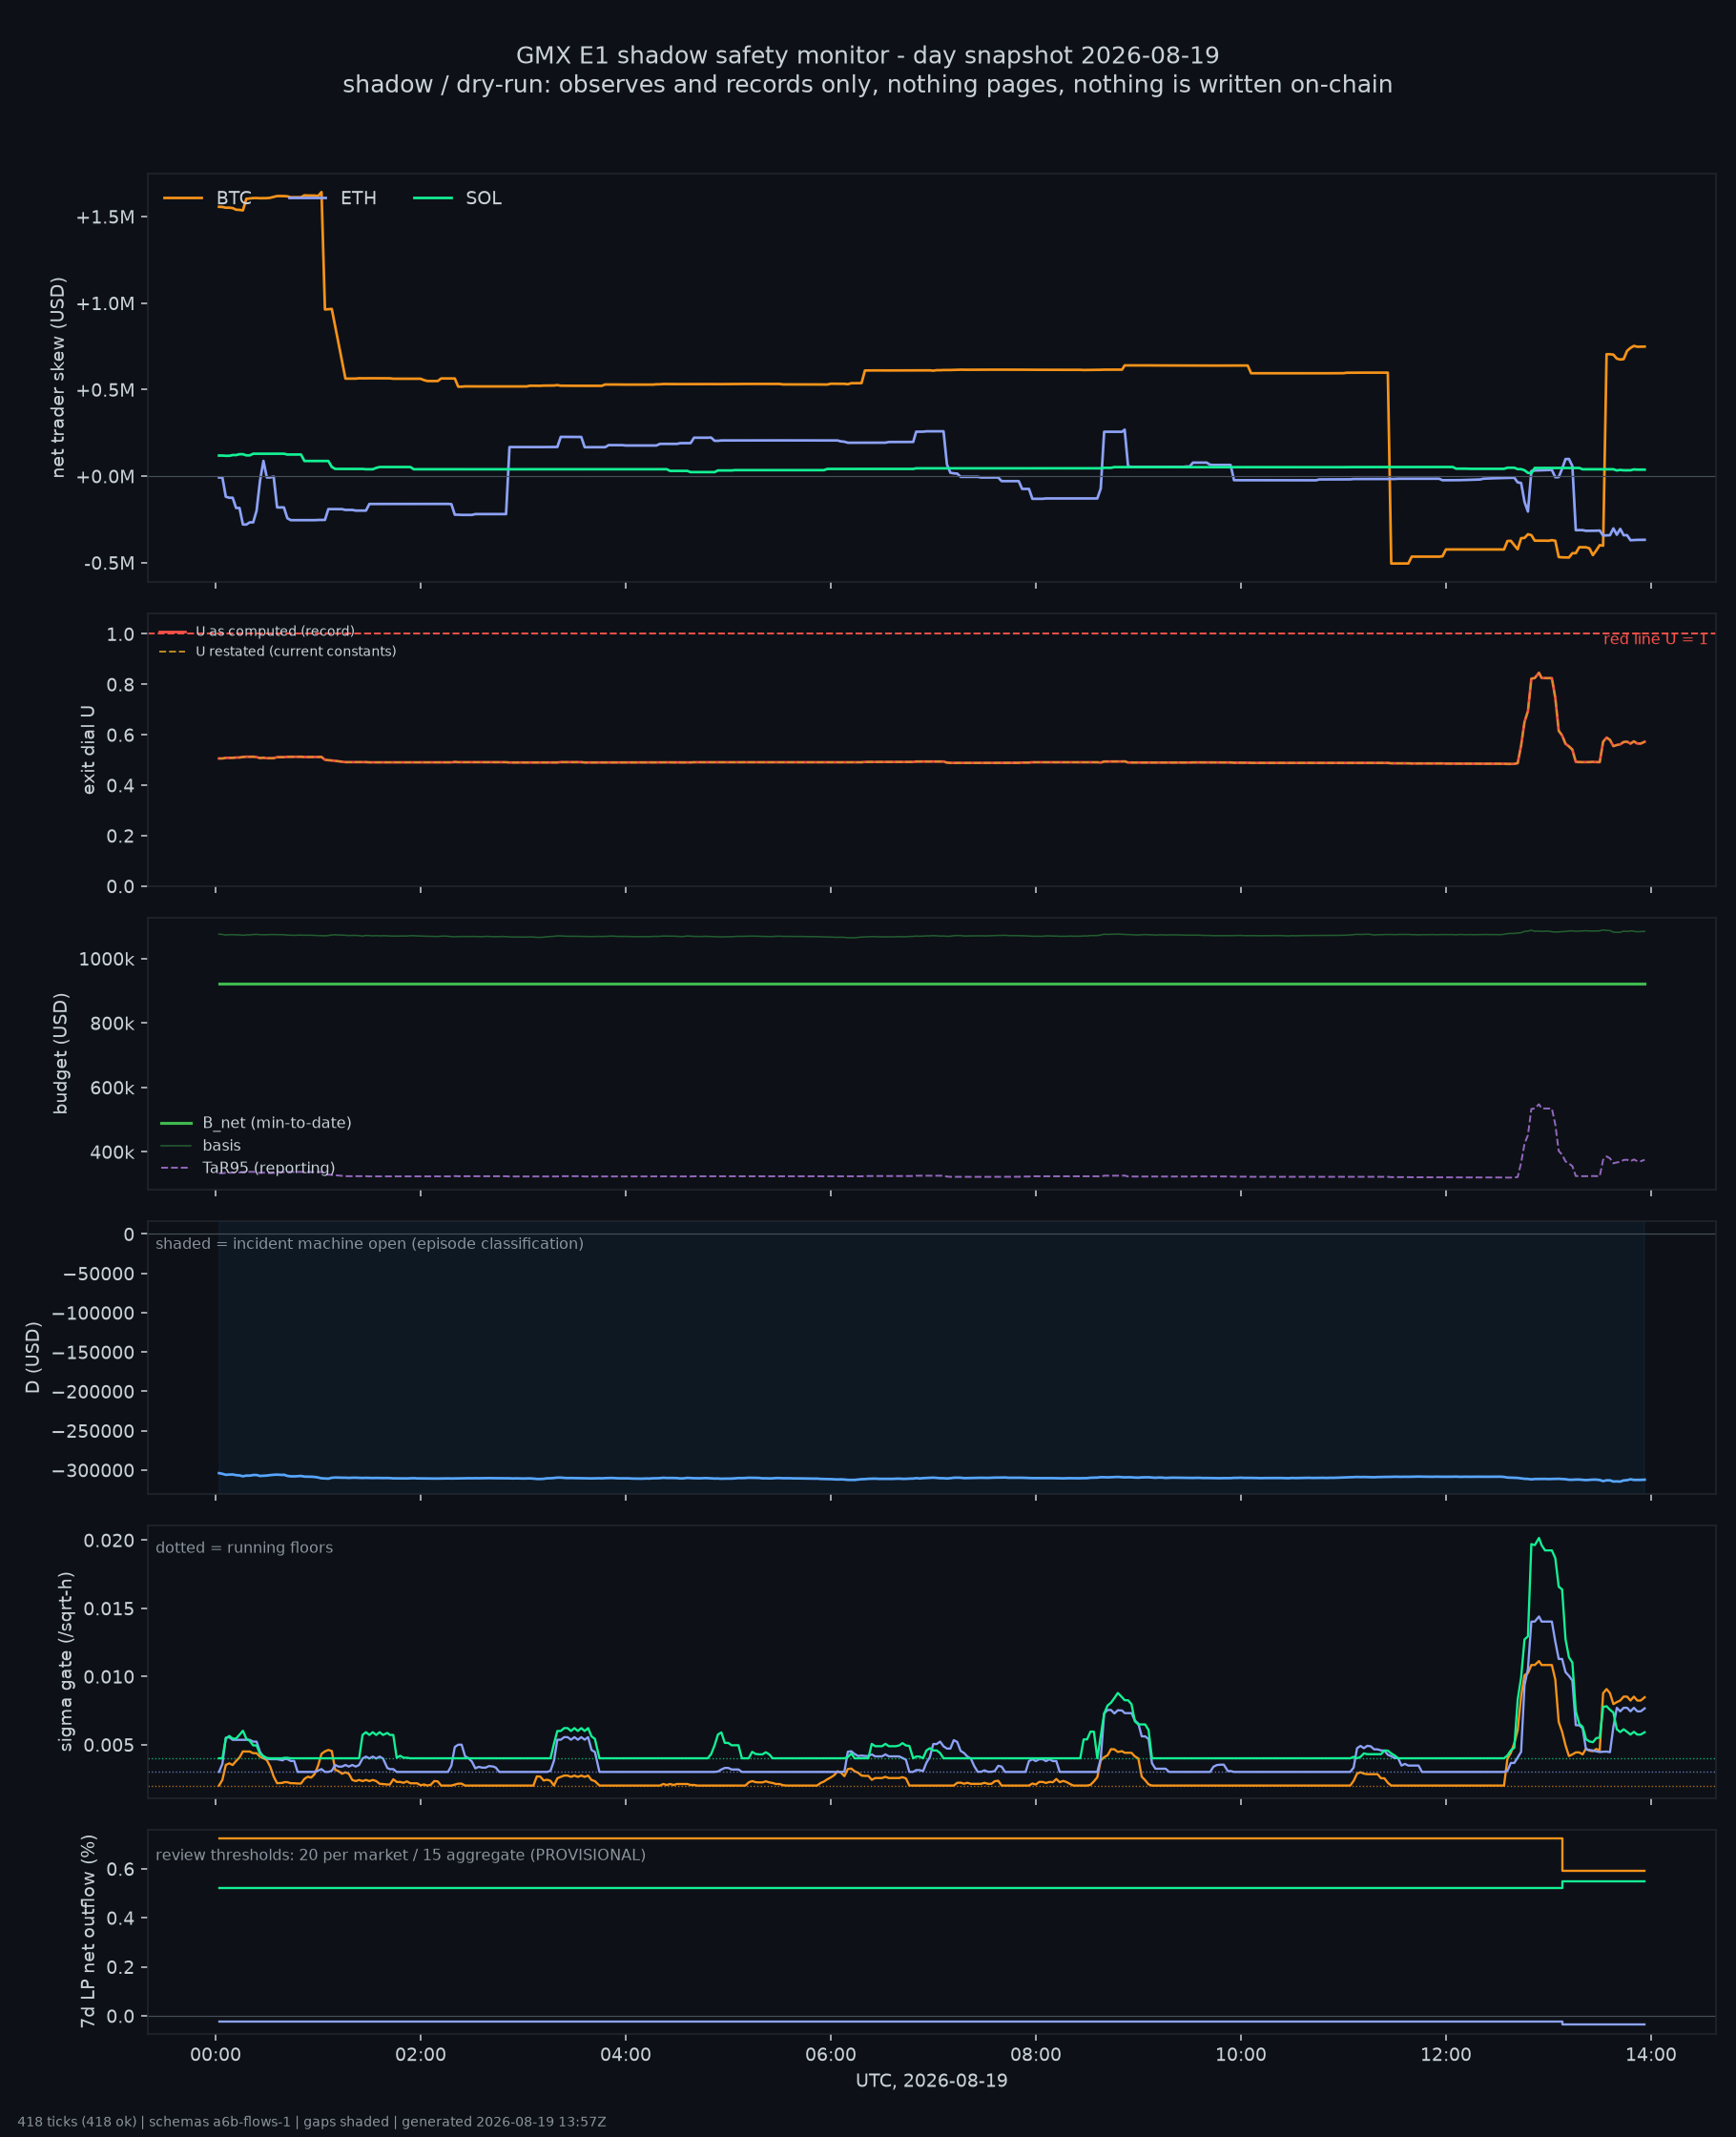The height and width of the screenshot is (2137, 1736).
Task: Click the '418 ticks (418 ok)' footer line
Action: pos(312,2122)
